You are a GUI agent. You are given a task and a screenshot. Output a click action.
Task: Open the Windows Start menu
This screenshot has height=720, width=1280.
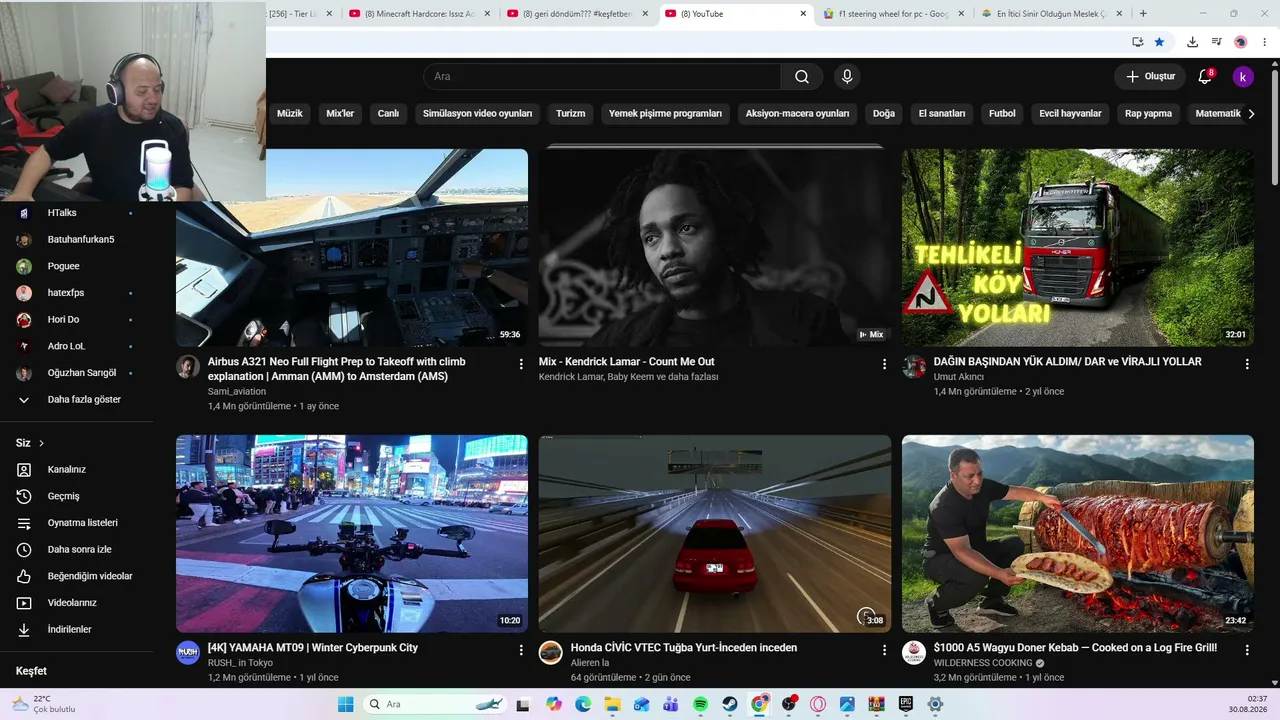pos(346,704)
